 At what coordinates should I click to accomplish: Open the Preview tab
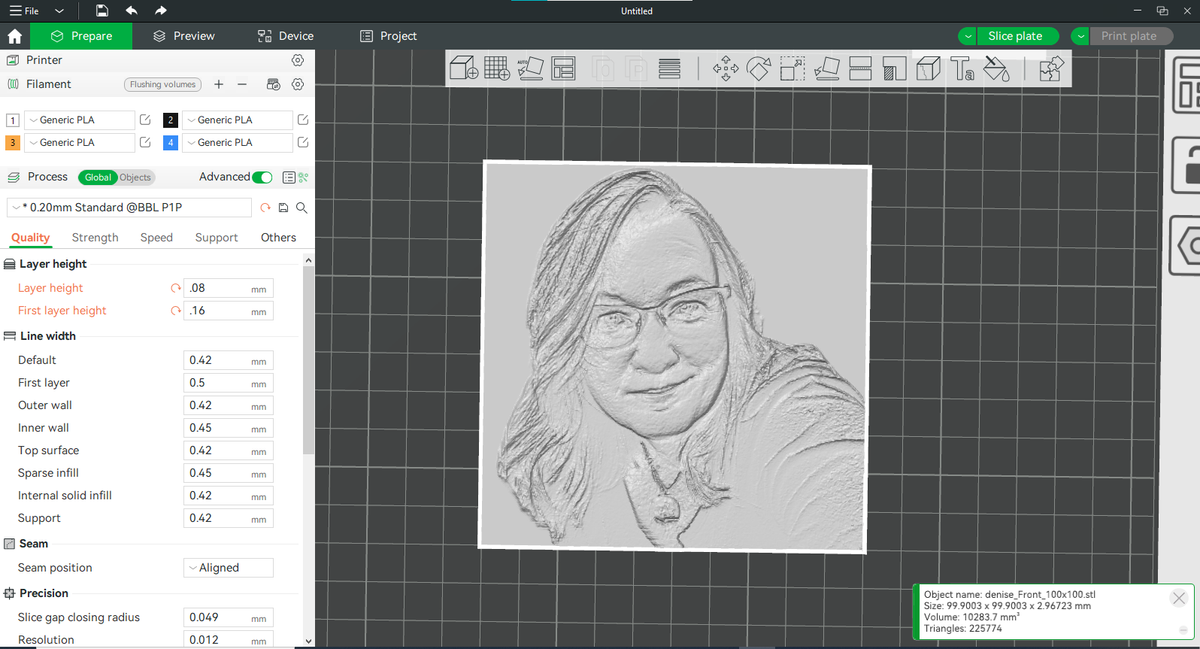[x=184, y=36]
